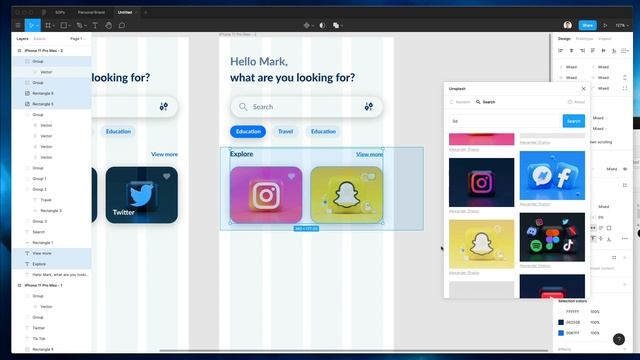The image size is (640, 360).
Task: Click the 002558 dark blue selection color swatch
Action: click(561, 322)
